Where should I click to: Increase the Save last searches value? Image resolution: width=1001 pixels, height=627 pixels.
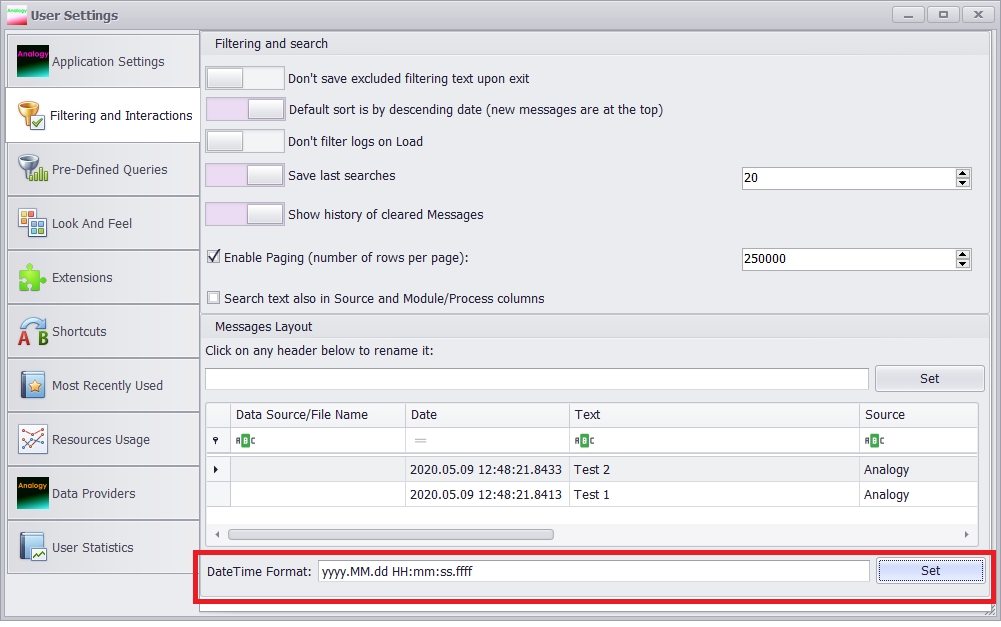point(963,172)
